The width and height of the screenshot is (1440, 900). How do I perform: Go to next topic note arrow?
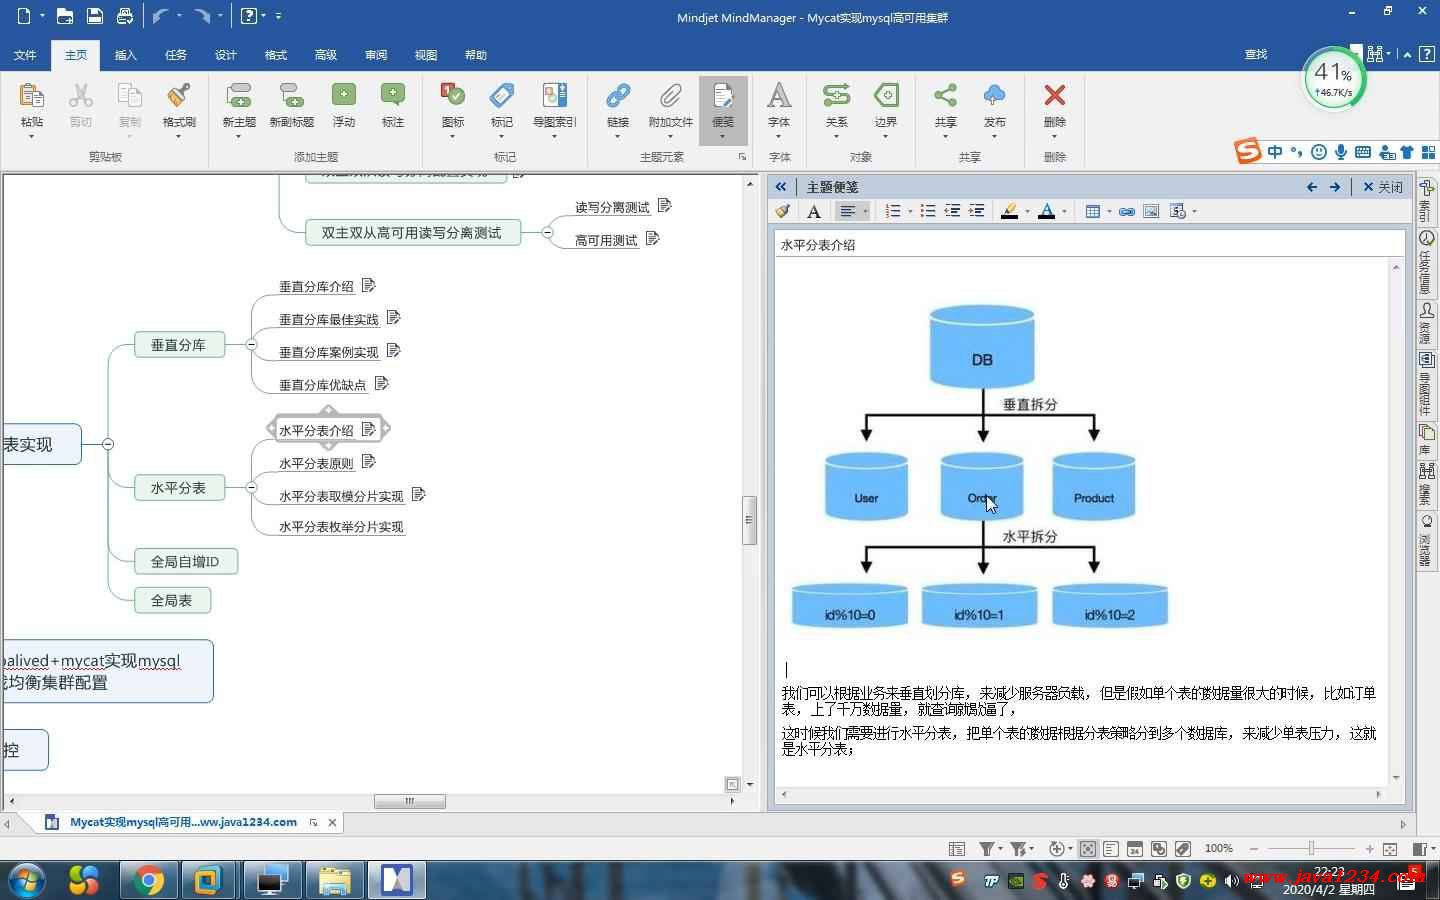1335,187
